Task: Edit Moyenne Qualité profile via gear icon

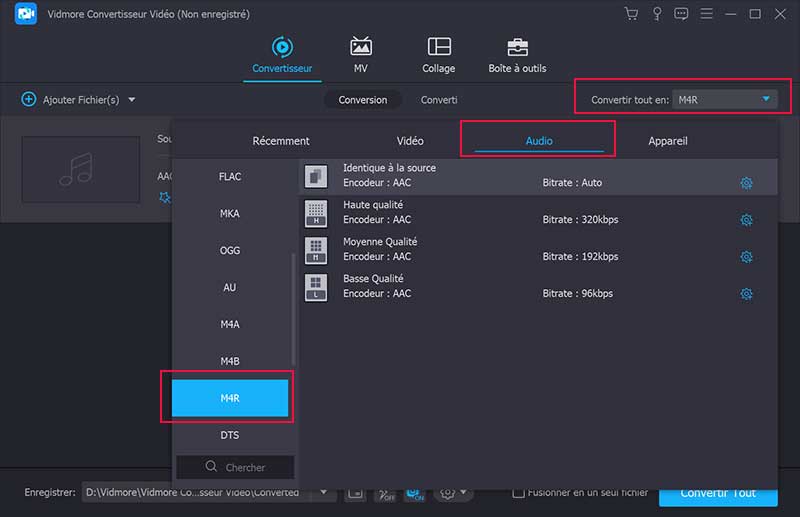Action: coord(746,257)
